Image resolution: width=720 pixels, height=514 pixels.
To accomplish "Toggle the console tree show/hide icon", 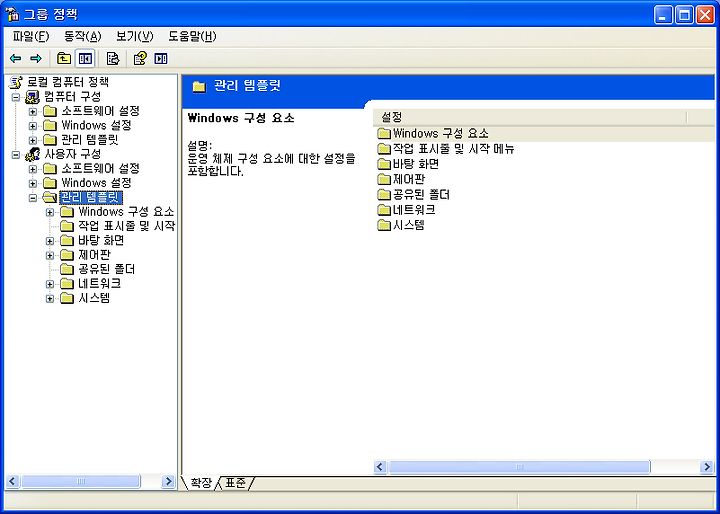I will coord(85,58).
